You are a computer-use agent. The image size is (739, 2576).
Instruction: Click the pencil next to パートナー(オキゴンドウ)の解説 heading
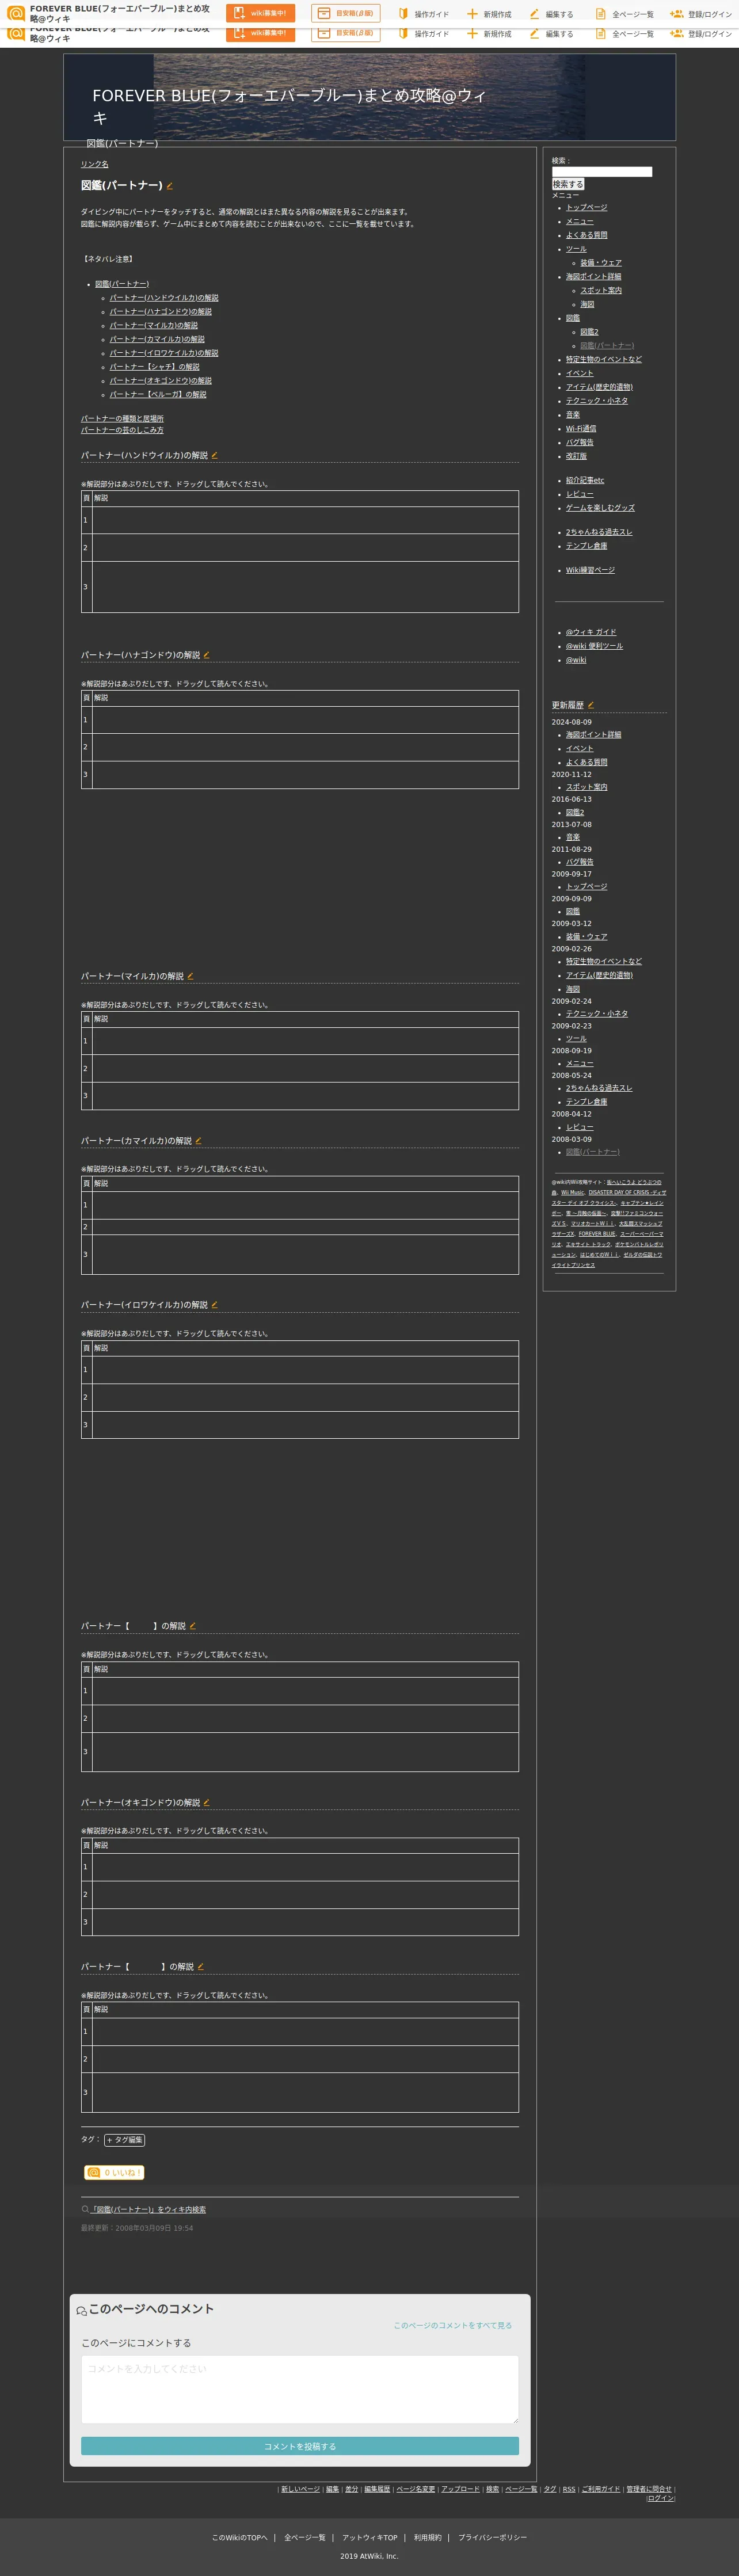[207, 1803]
